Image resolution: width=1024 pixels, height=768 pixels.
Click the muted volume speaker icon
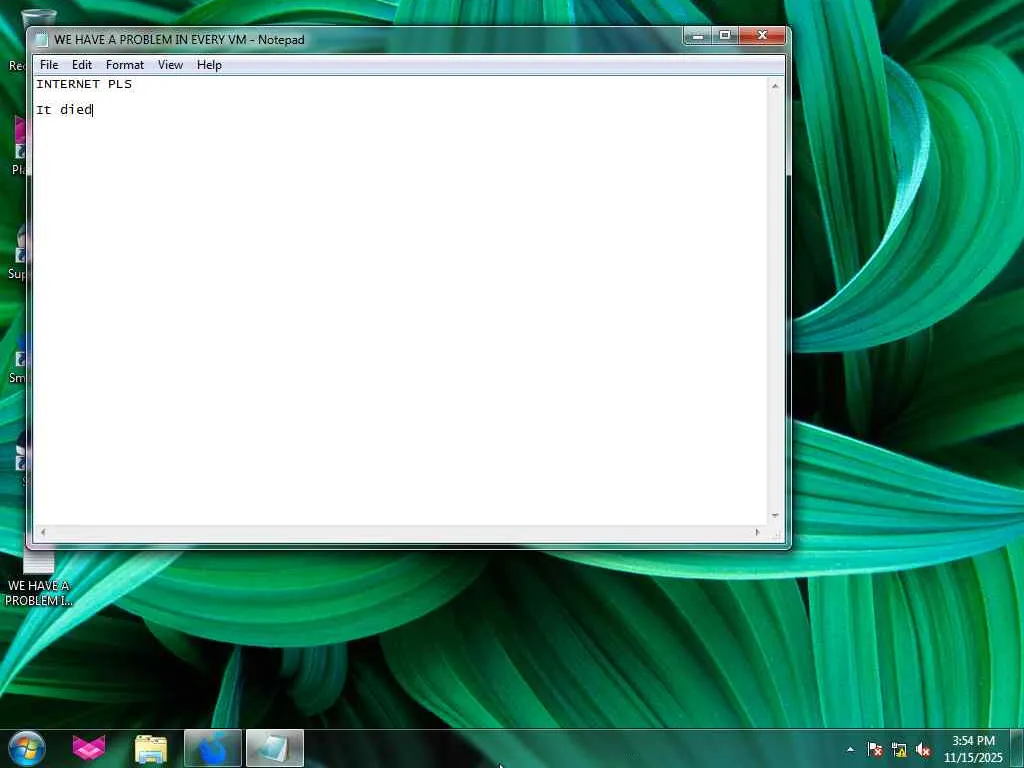point(923,750)
